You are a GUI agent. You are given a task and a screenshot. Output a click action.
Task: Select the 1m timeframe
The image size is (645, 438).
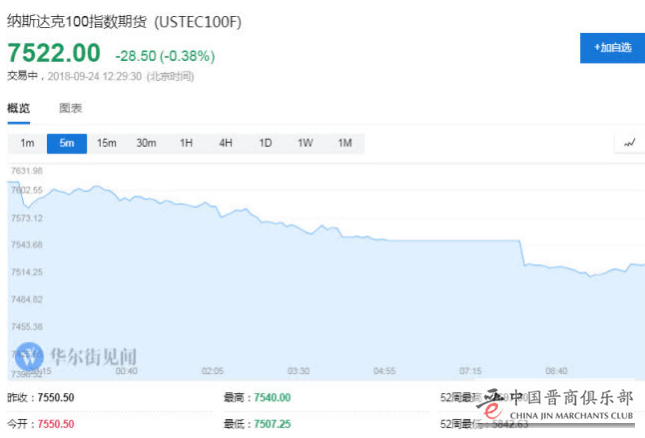[27, 143]
